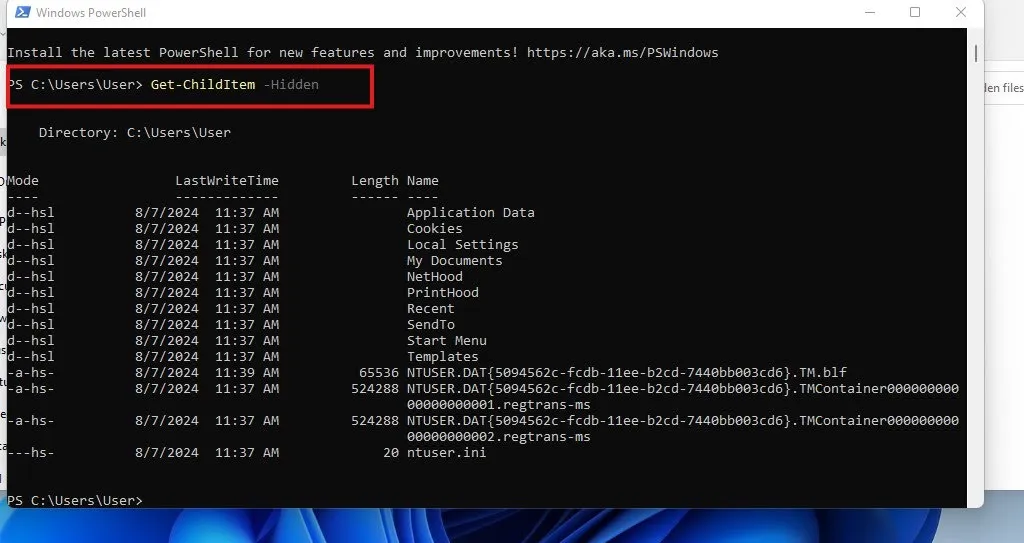Screen dimensions: 1024x543
Task: Select the NetHood directory entry
Action: coord(434,277)
